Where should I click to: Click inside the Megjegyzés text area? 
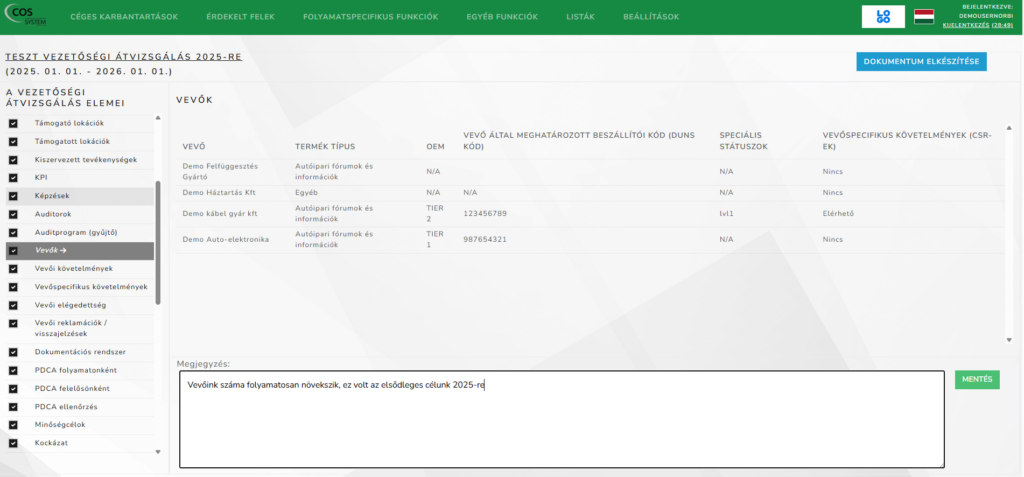pos(562,419)
